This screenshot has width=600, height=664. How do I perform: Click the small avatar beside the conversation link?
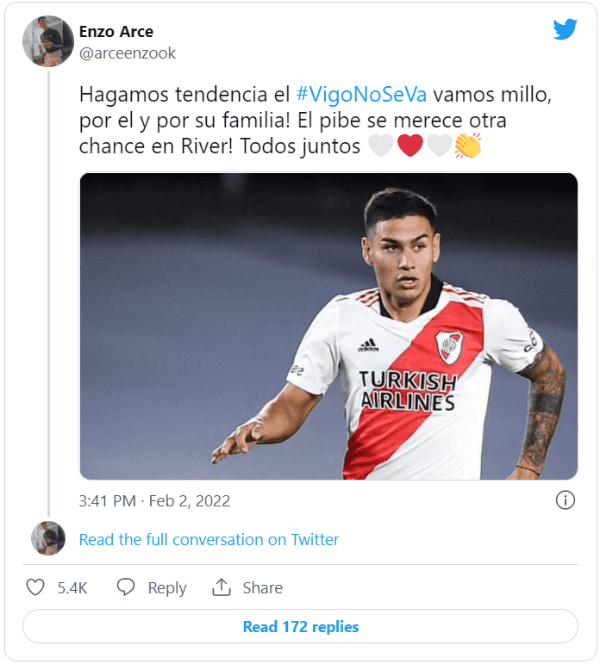pos(48,539)
